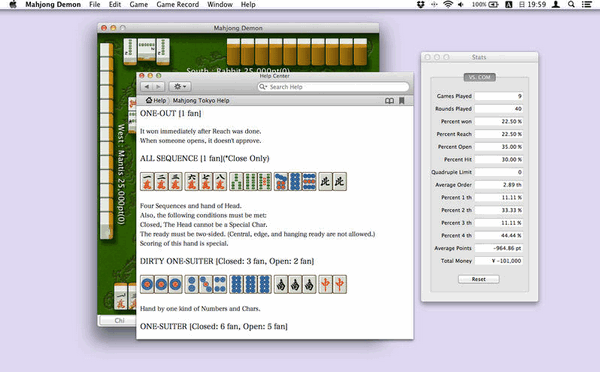Open the Window menu
This screenshot has height=372, width=600.
[x=220, y=5]
